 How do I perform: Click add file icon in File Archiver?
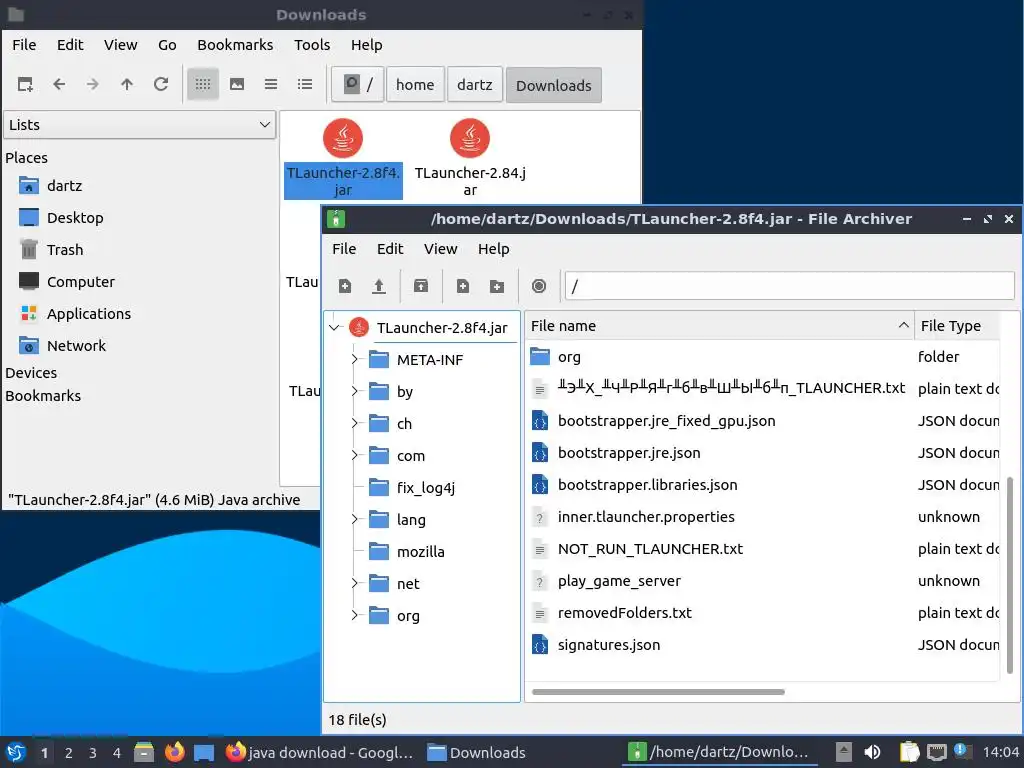(x=463, y=286)
